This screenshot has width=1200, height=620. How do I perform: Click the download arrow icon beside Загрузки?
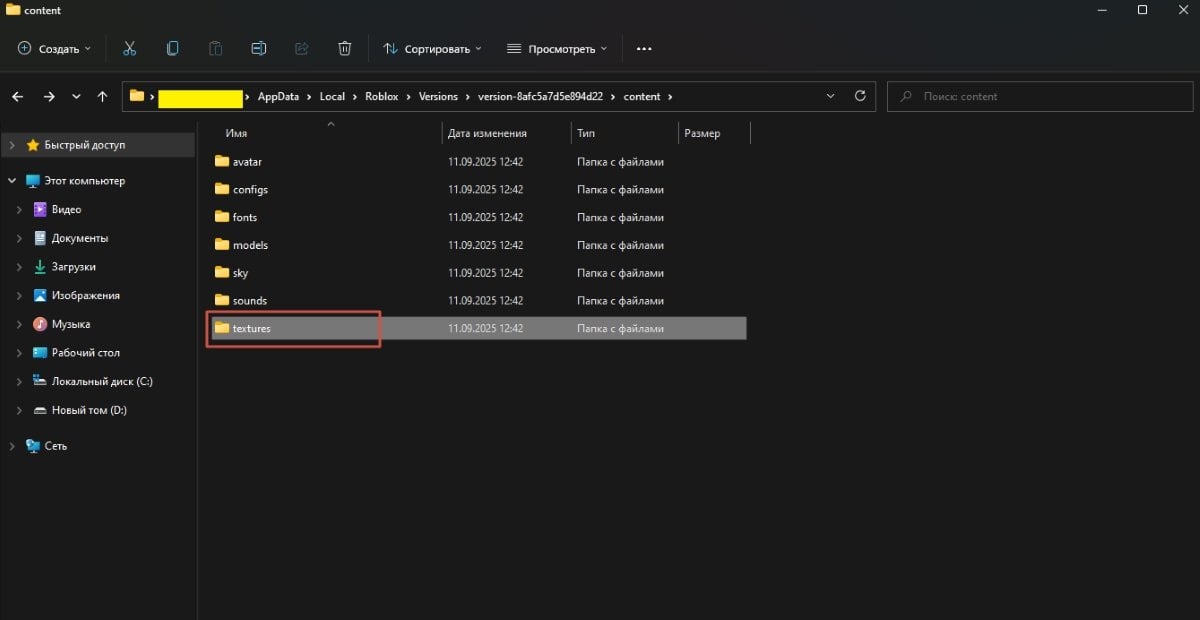point(40,267)
